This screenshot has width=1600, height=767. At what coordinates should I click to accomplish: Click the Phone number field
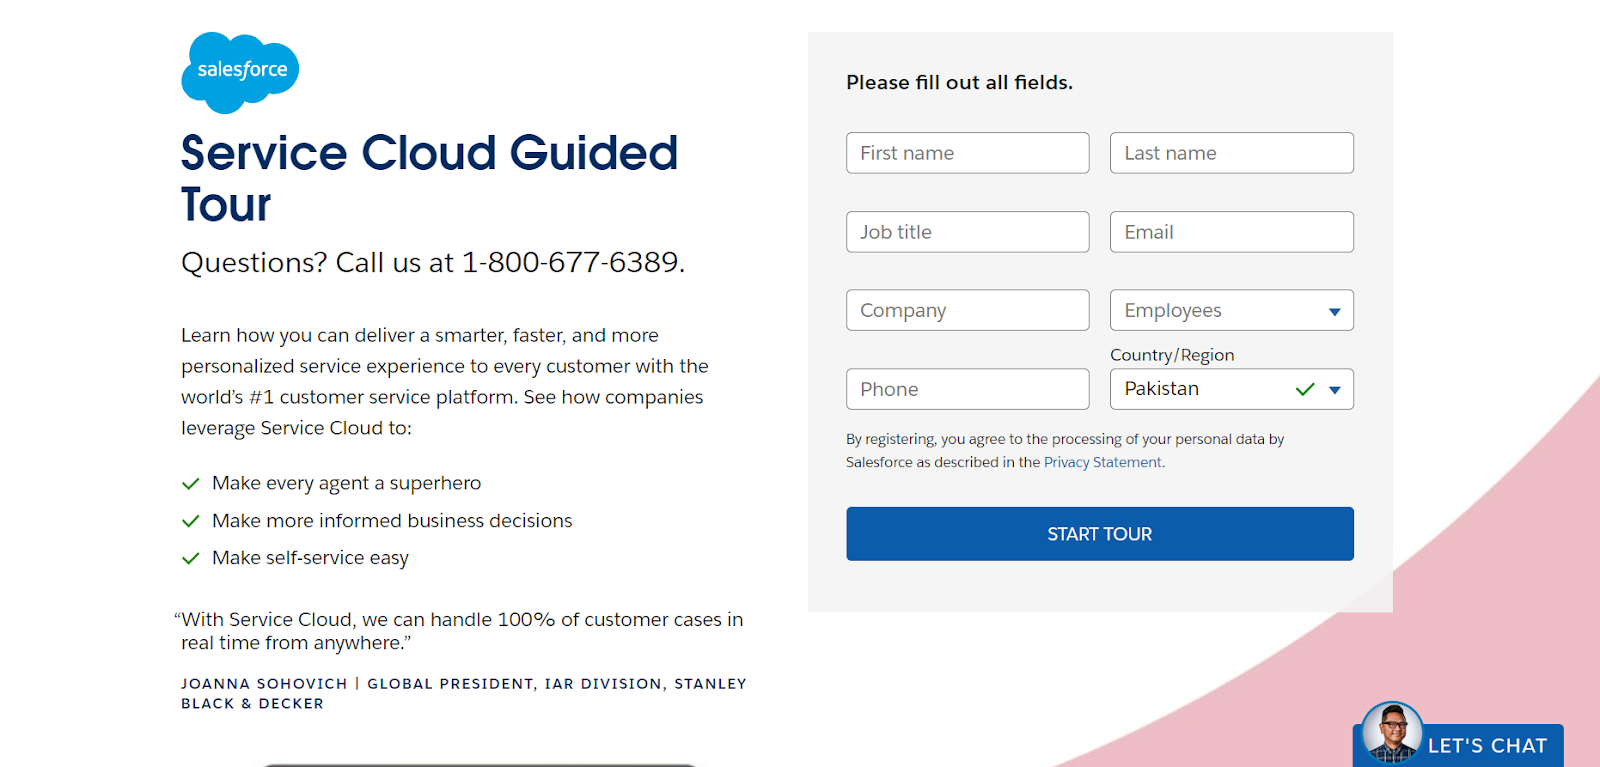(x=967, y=389)
